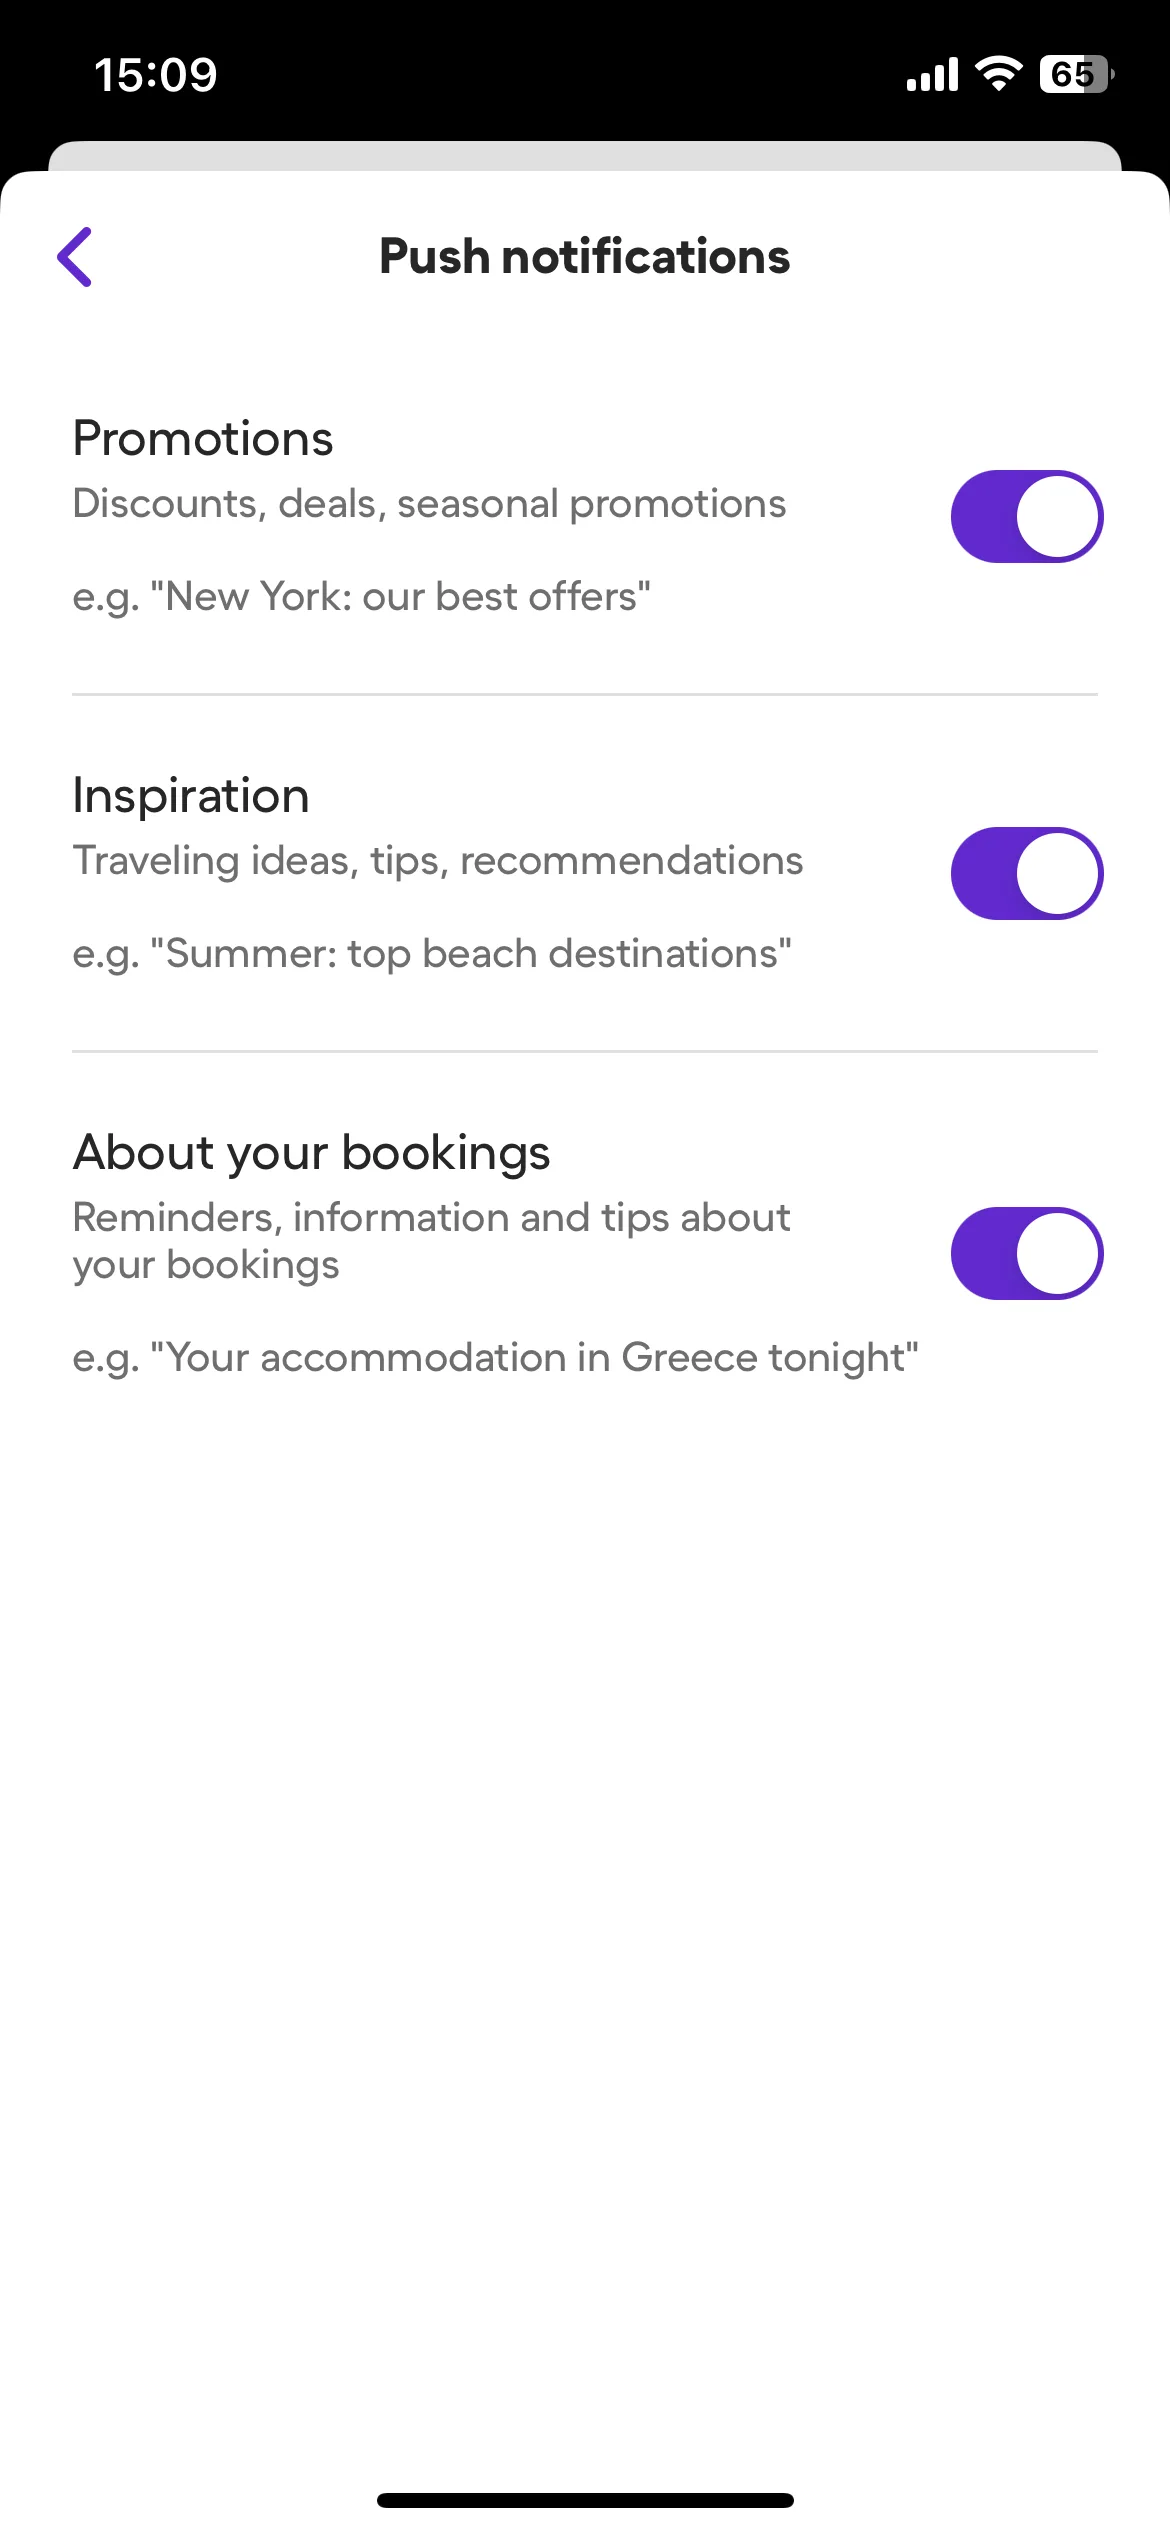Tap the Push notifications page title
Screen dimensions: 1170x2532
point(584,257)
